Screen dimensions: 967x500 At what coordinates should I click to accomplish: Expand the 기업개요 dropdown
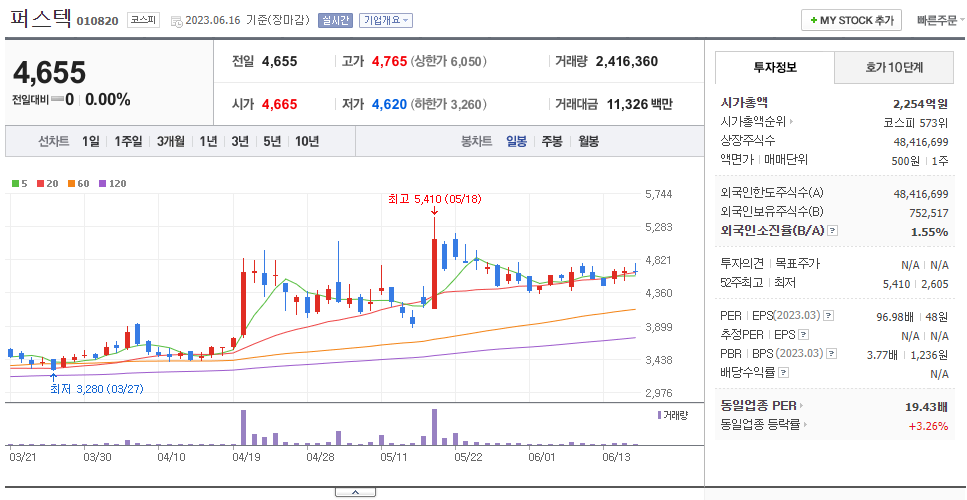click(385, 20)
